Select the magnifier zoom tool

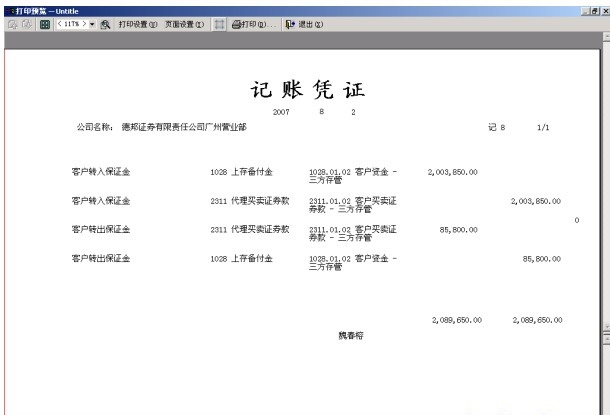click(105, 22)
